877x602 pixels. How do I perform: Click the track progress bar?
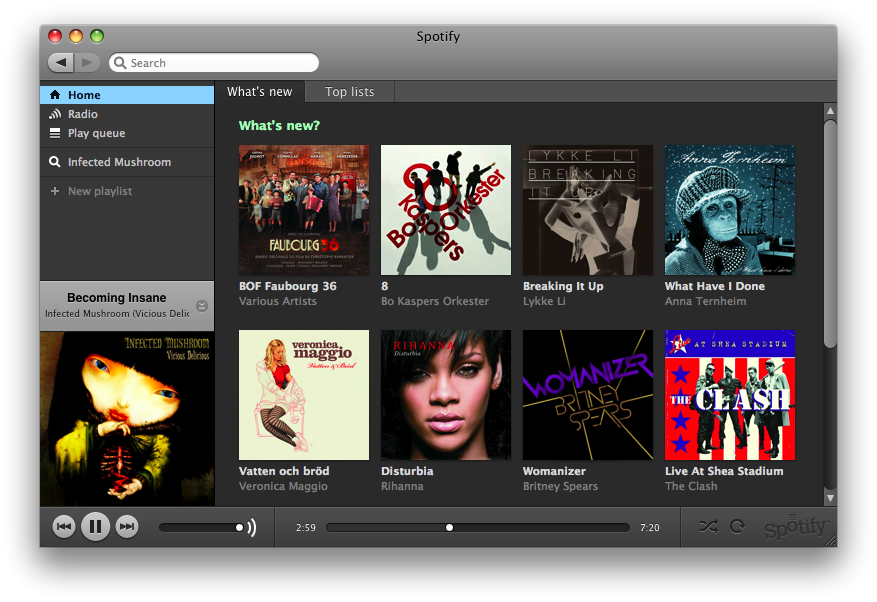[478, 528]
